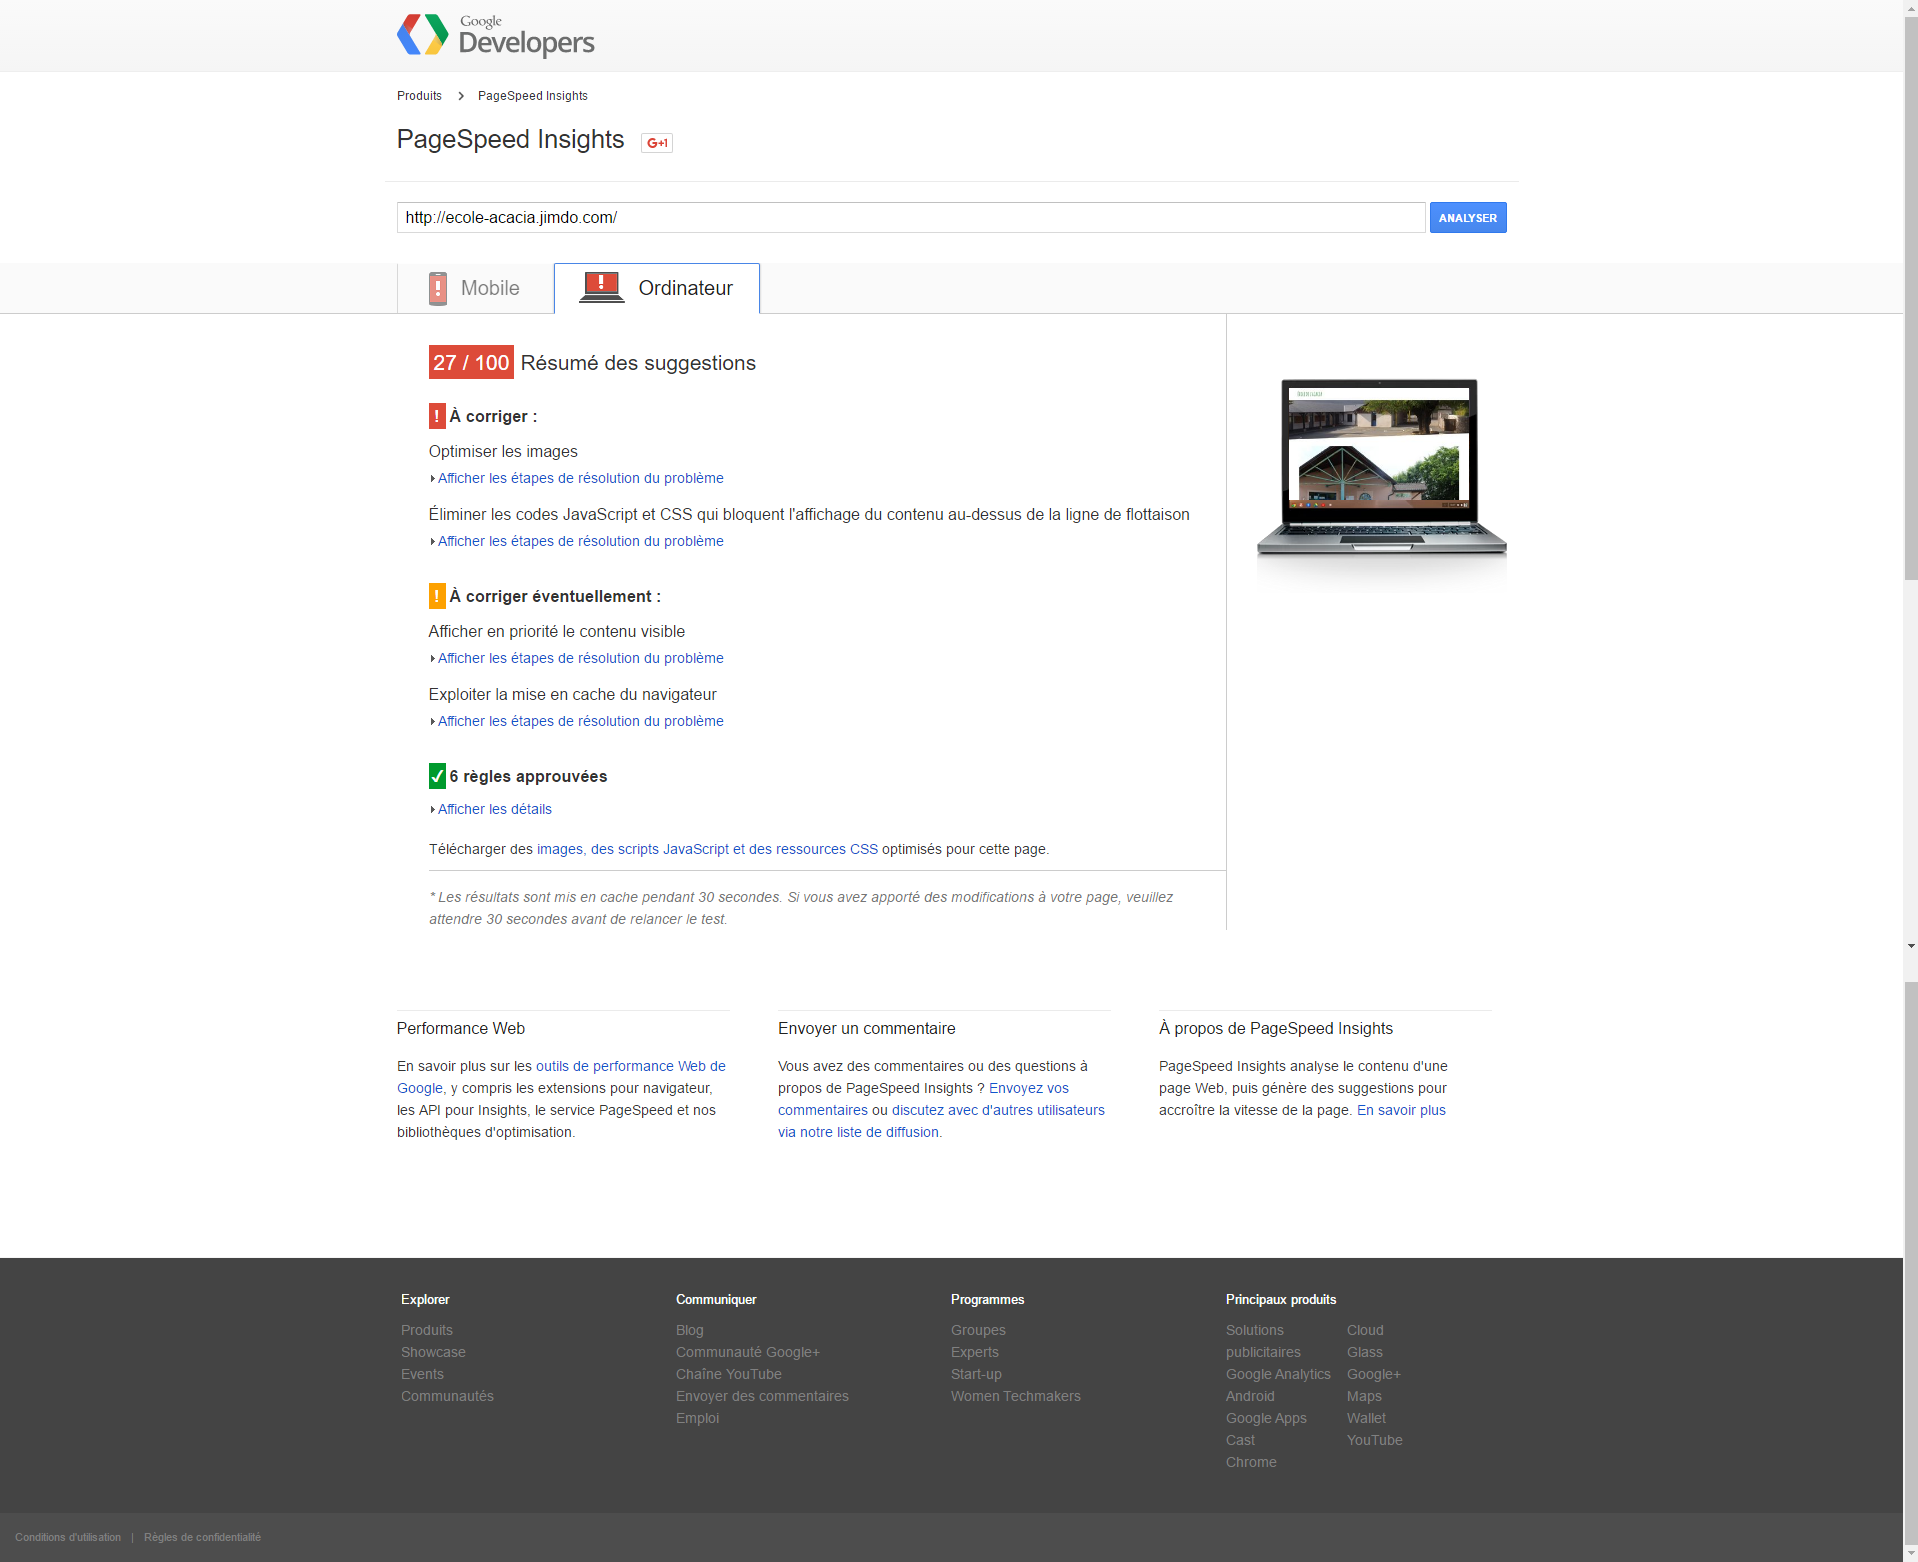Click into the URL input field

[911, 218]
